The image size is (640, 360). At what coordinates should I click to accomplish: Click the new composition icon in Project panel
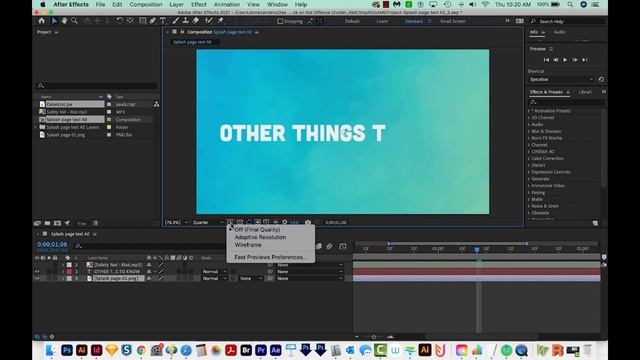click(x=57, y=223)
